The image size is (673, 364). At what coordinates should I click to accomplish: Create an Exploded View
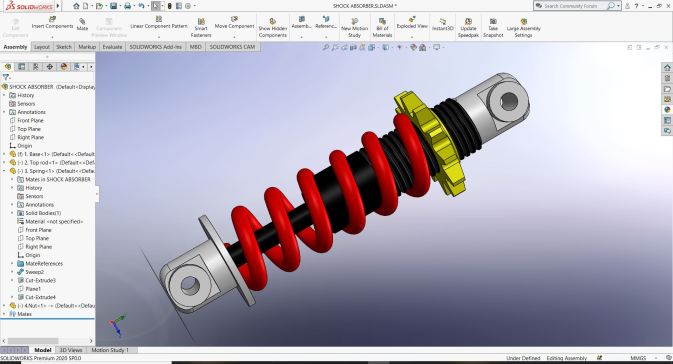(x=412, y=23)
